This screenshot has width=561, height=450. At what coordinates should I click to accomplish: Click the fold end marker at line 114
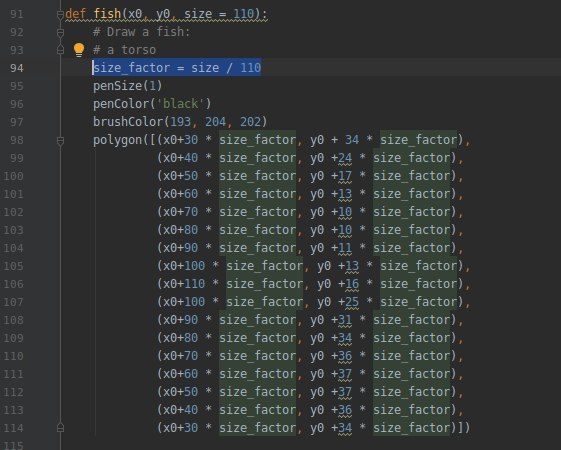(x=60, y=428)
